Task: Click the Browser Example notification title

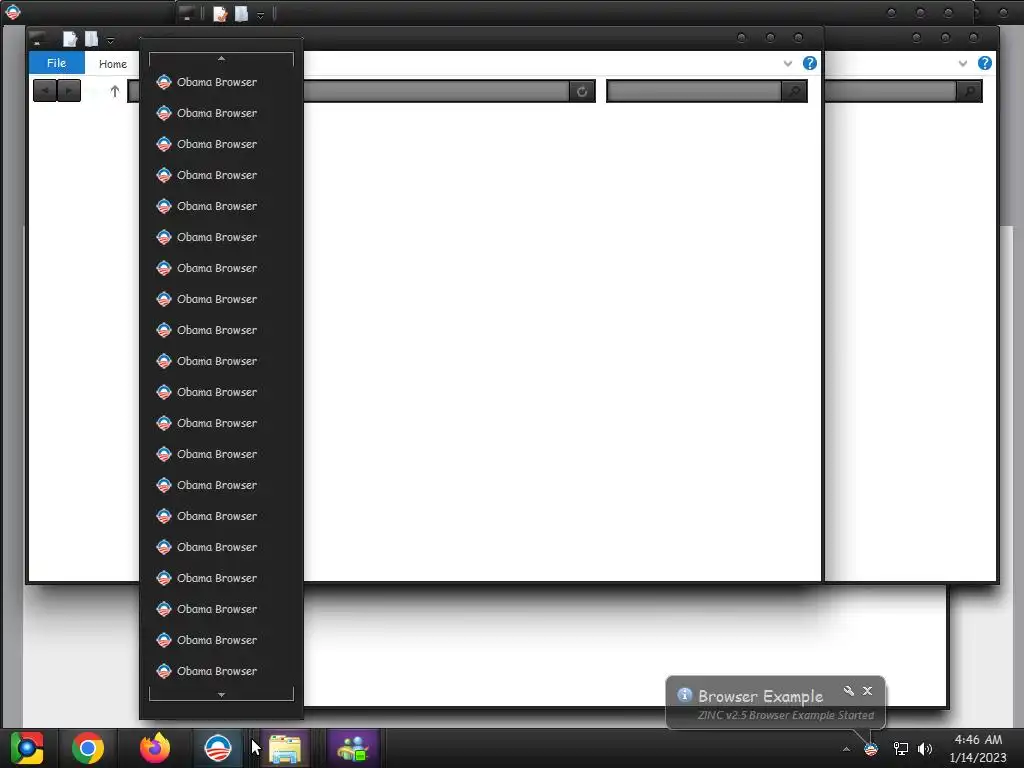Action: tap(761, 696)
